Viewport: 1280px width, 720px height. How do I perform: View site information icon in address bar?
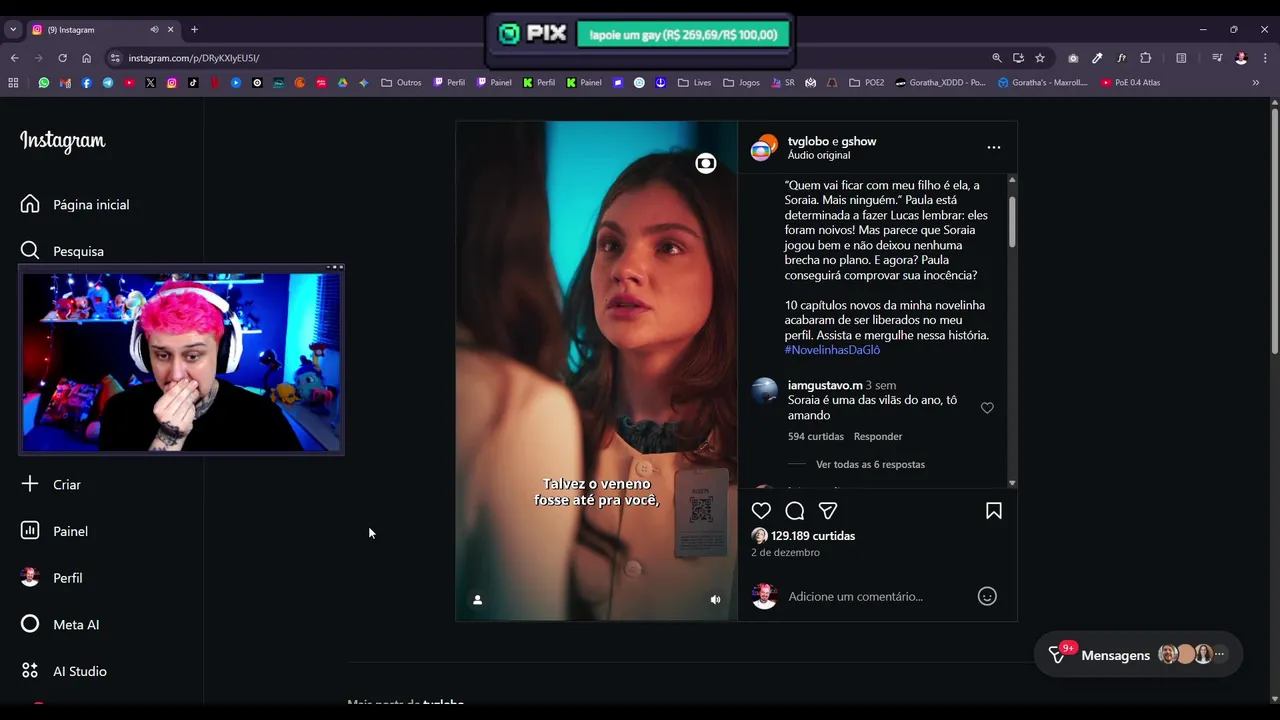[115, 58]
